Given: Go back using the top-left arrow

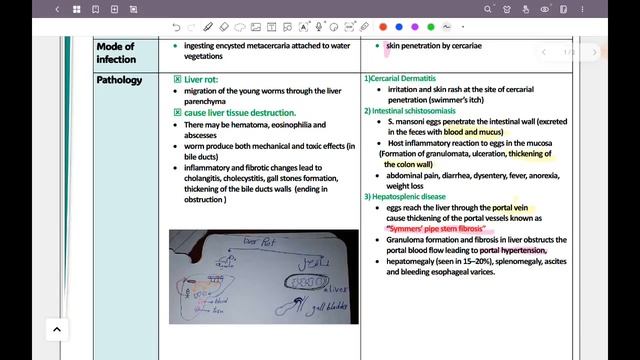Looking at the screenshot, I should (x=57, y=9).
